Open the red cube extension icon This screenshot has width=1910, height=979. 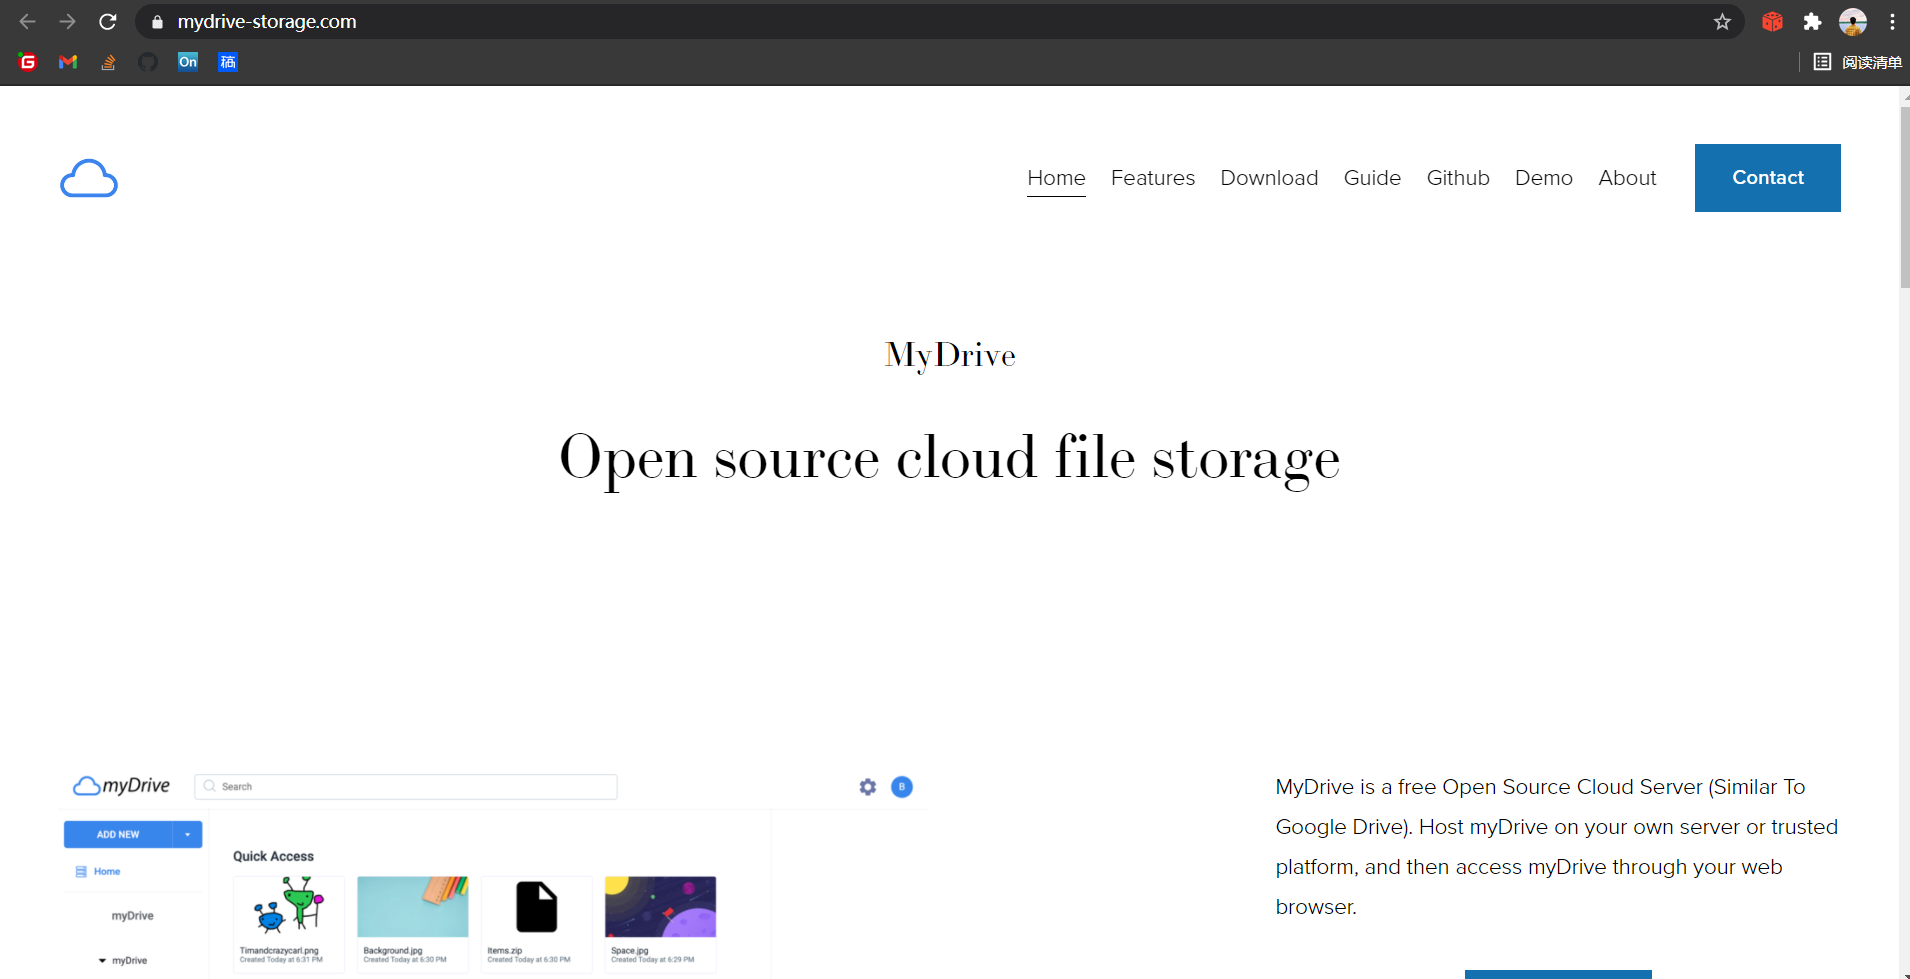(1772, 22)
